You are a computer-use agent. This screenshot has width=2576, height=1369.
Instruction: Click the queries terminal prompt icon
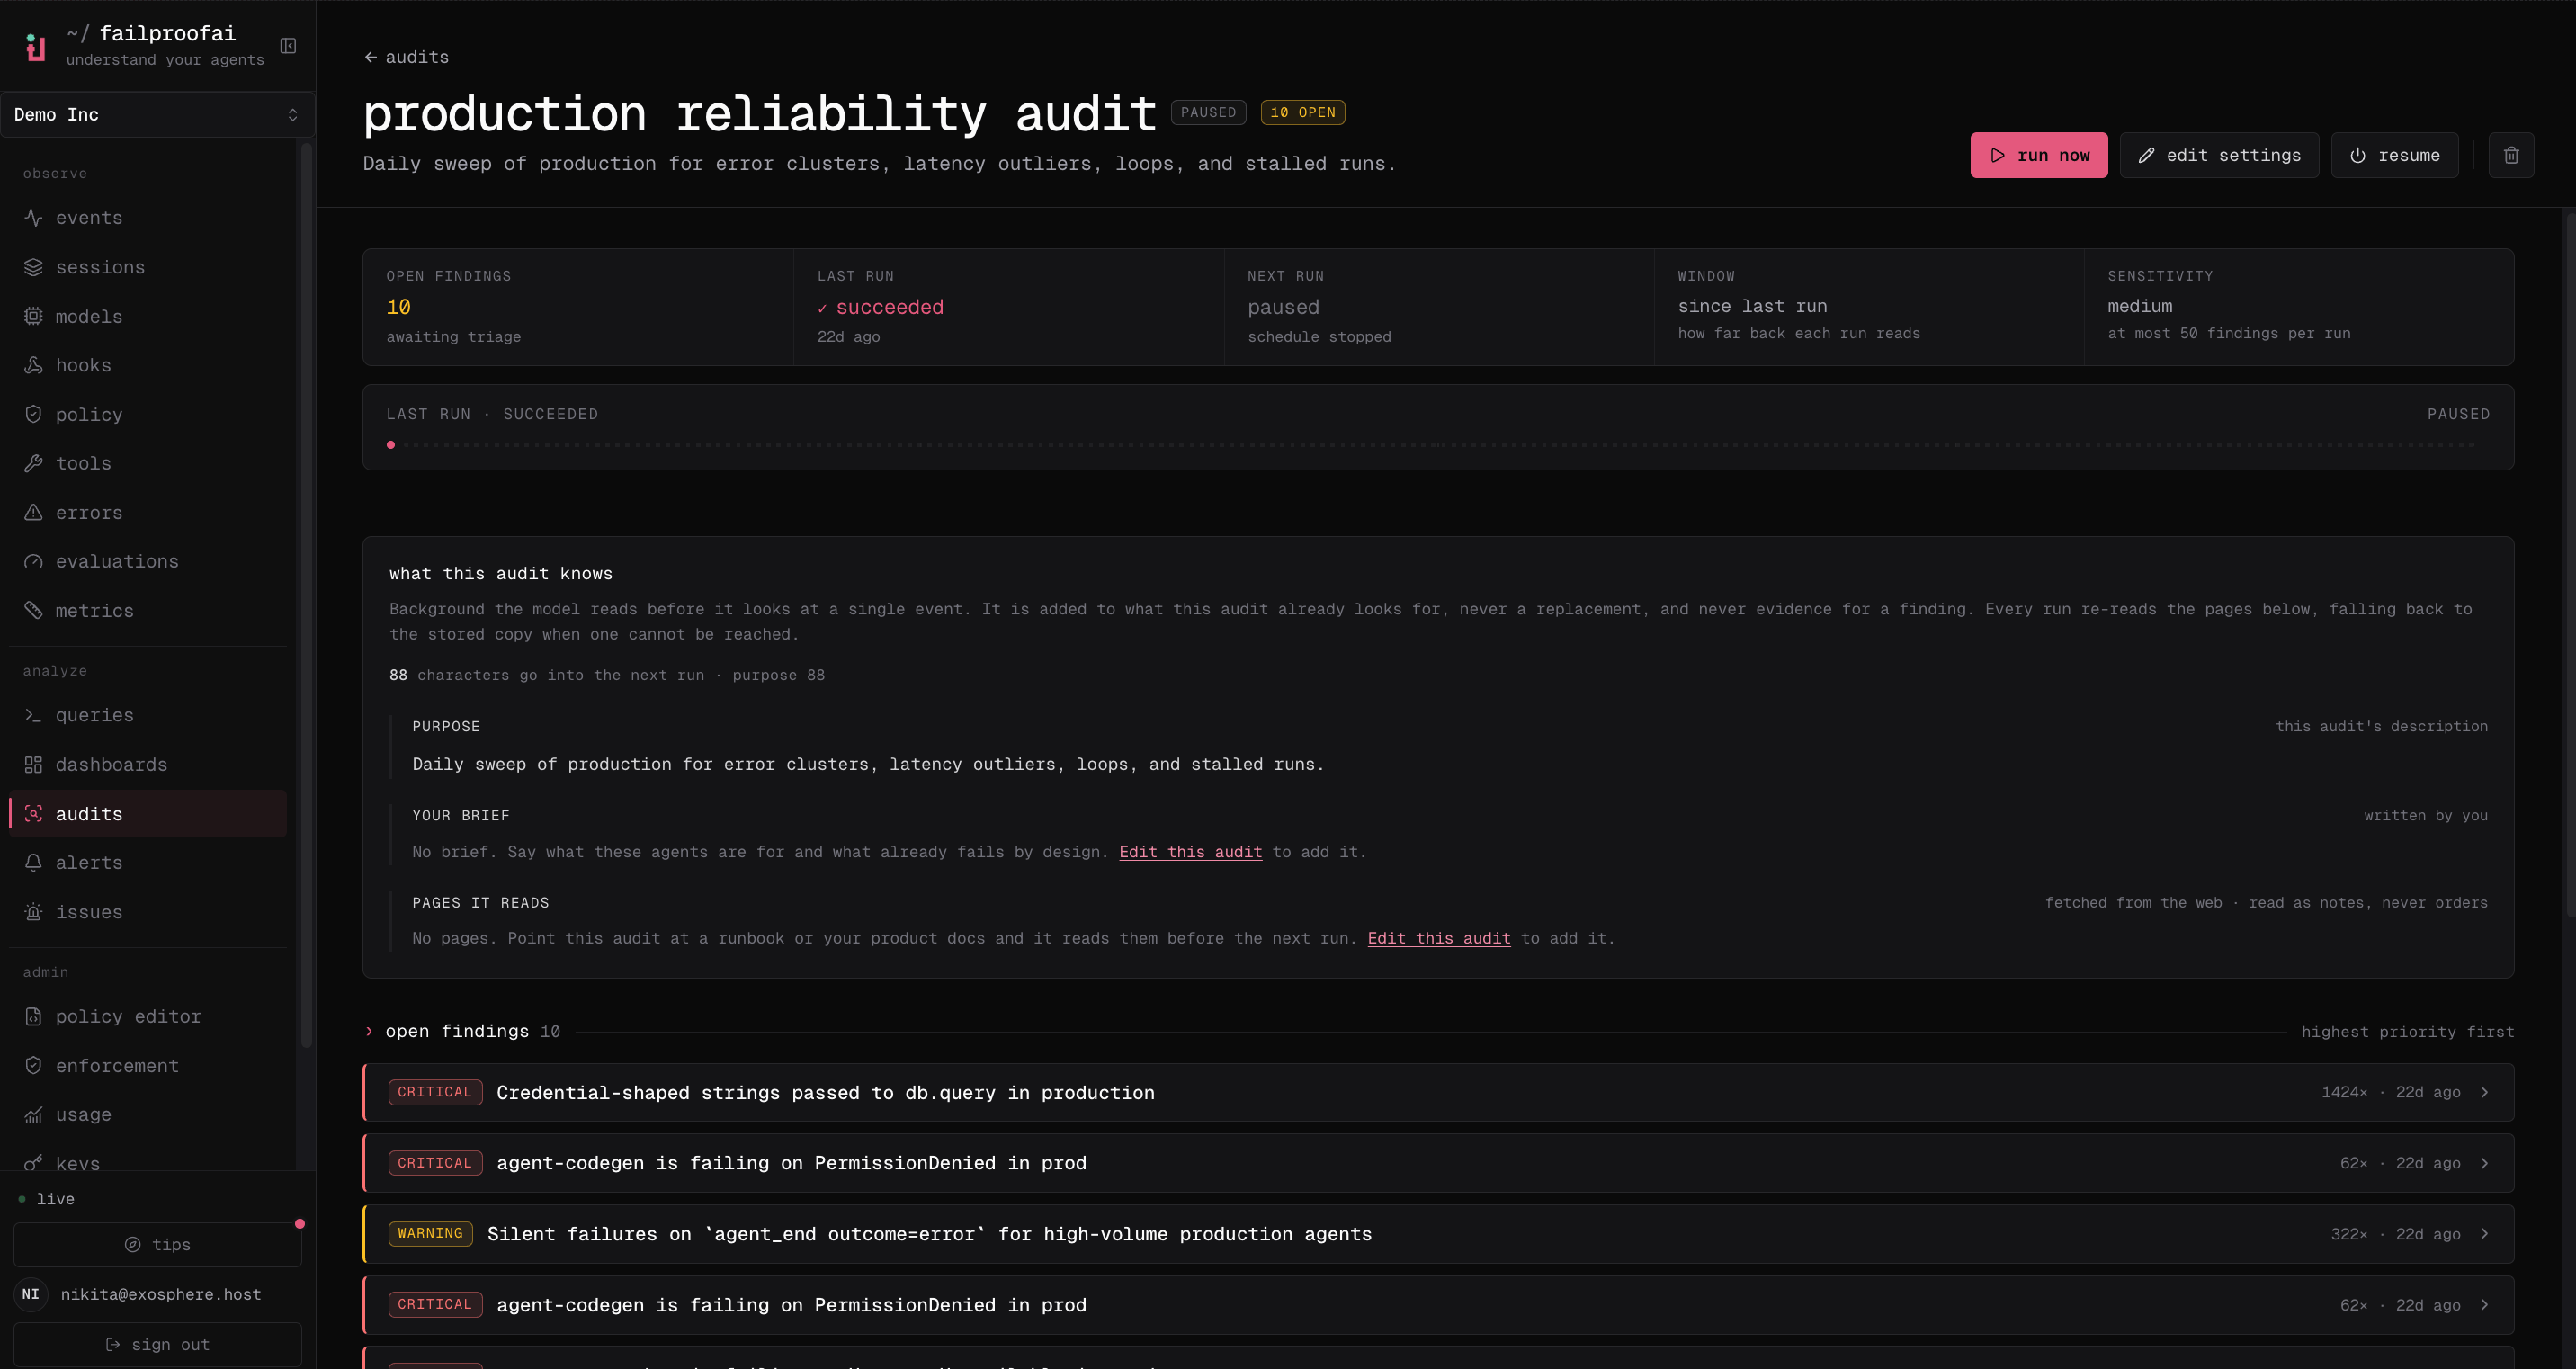point(33,715)
